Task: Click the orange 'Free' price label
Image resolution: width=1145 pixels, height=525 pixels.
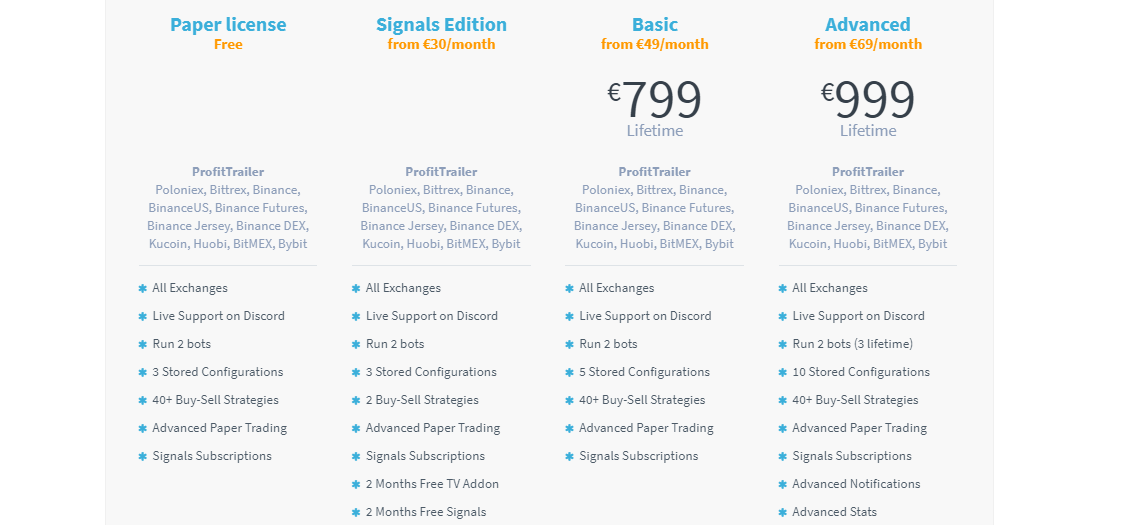Action: pyautogui.click(x=228, y=45)
